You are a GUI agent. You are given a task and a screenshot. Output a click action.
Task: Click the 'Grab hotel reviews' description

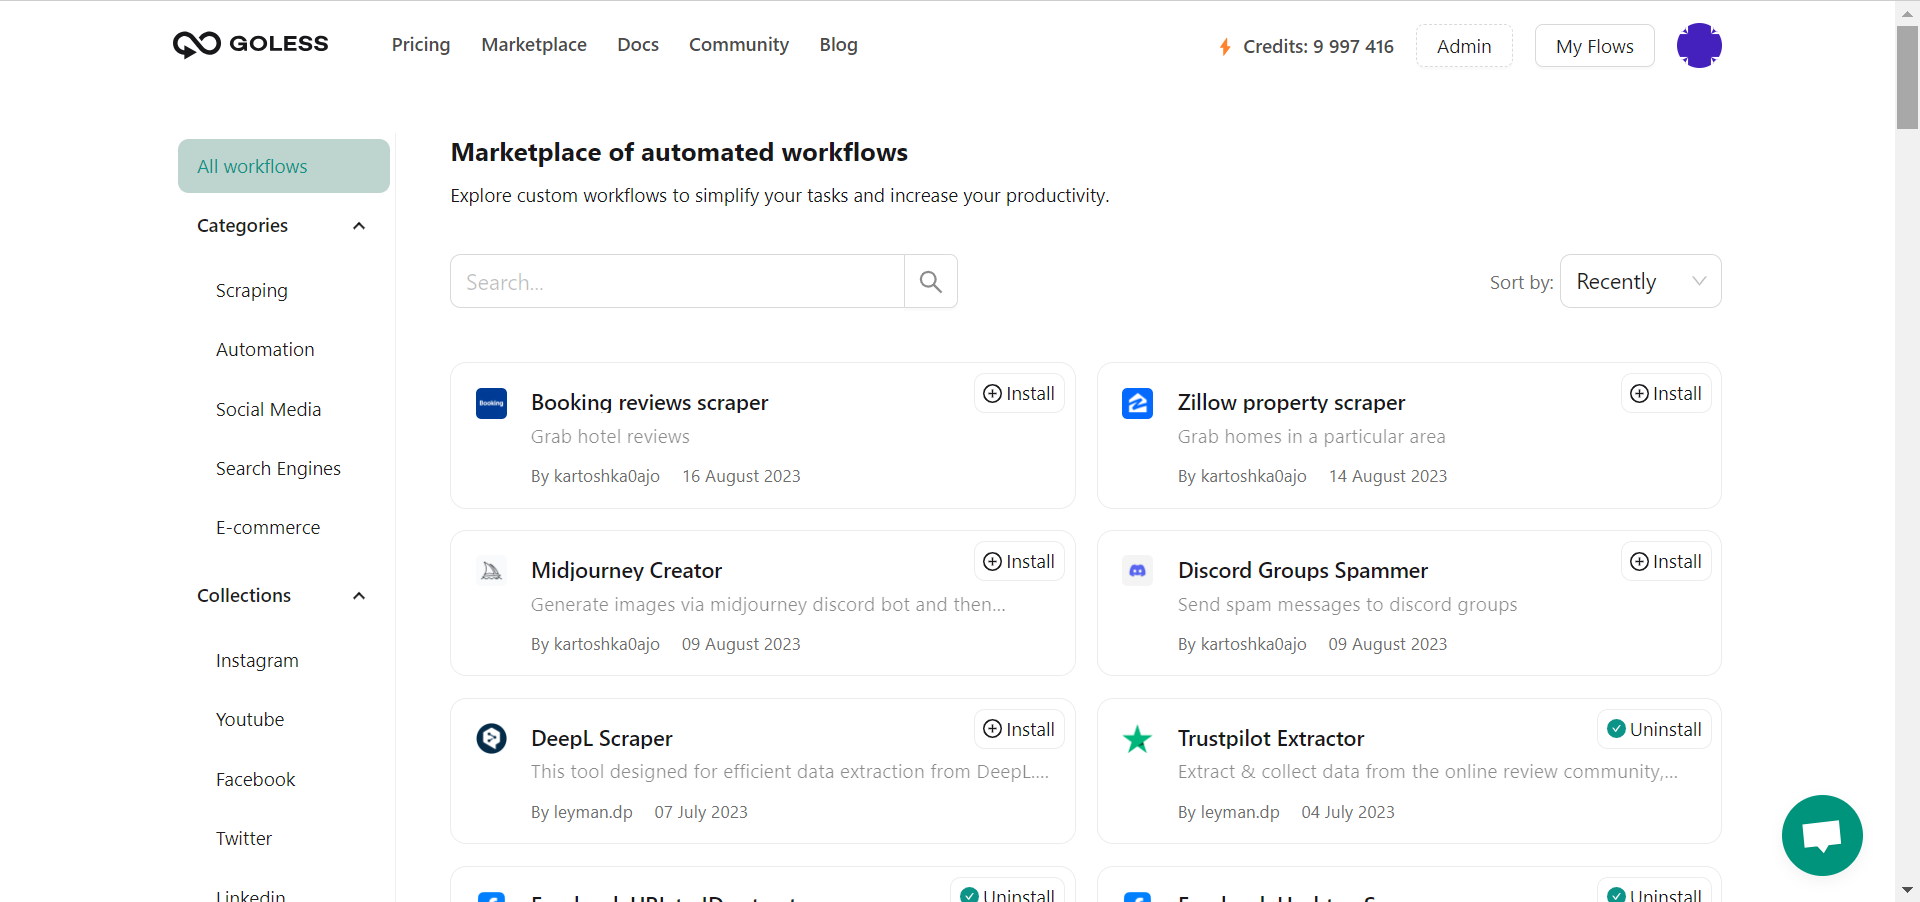tap(610, 437)
